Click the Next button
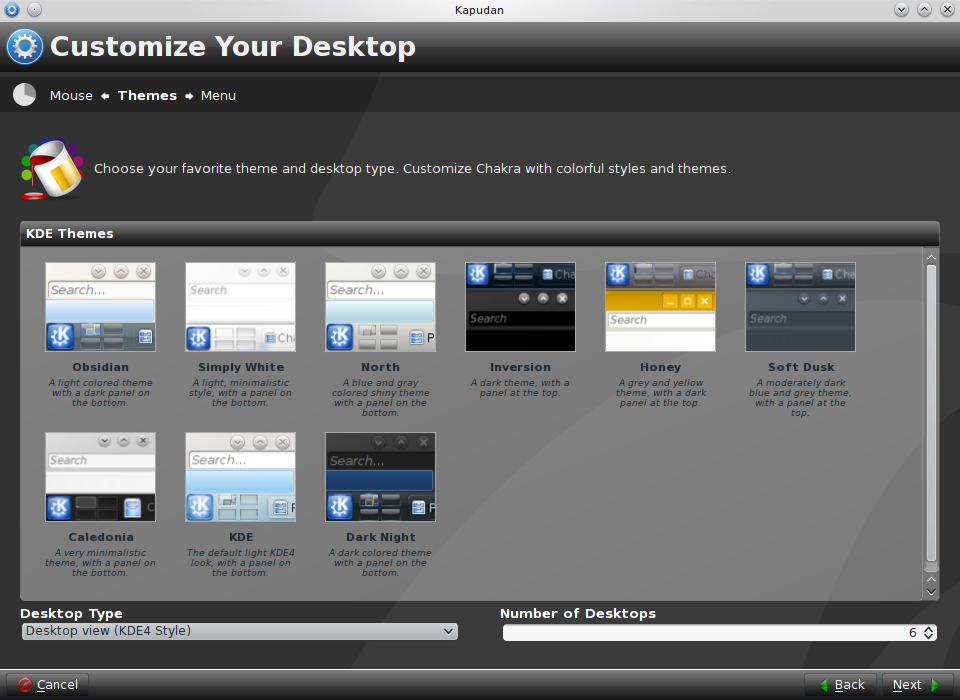 [917, 685]
